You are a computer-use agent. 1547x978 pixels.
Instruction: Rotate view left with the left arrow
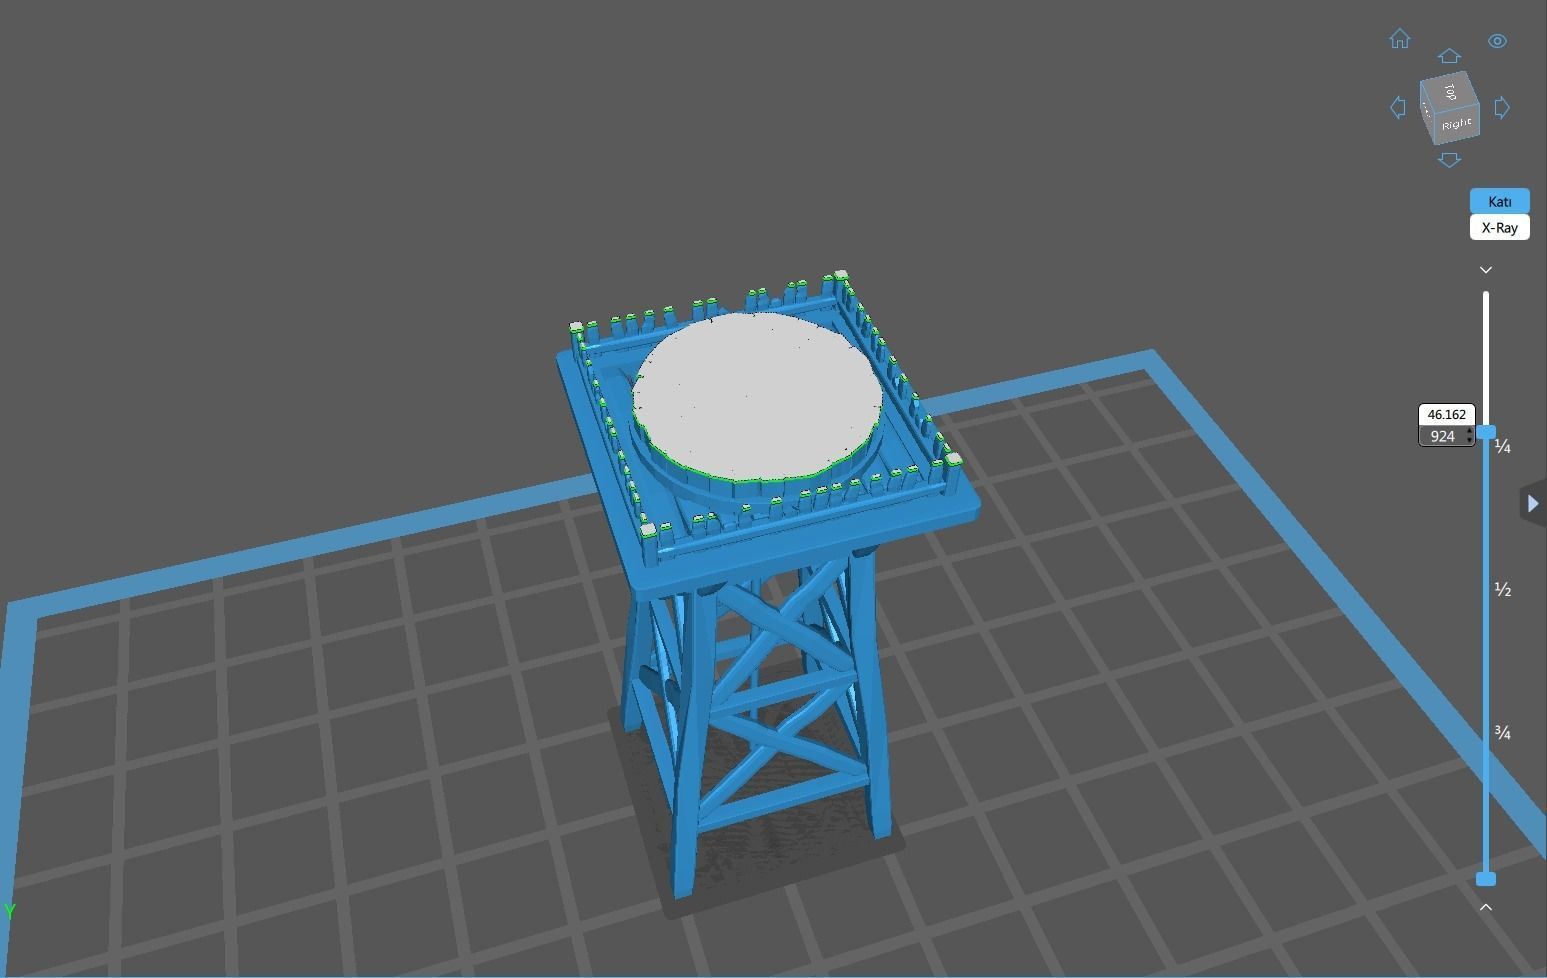click(1398, 107)
